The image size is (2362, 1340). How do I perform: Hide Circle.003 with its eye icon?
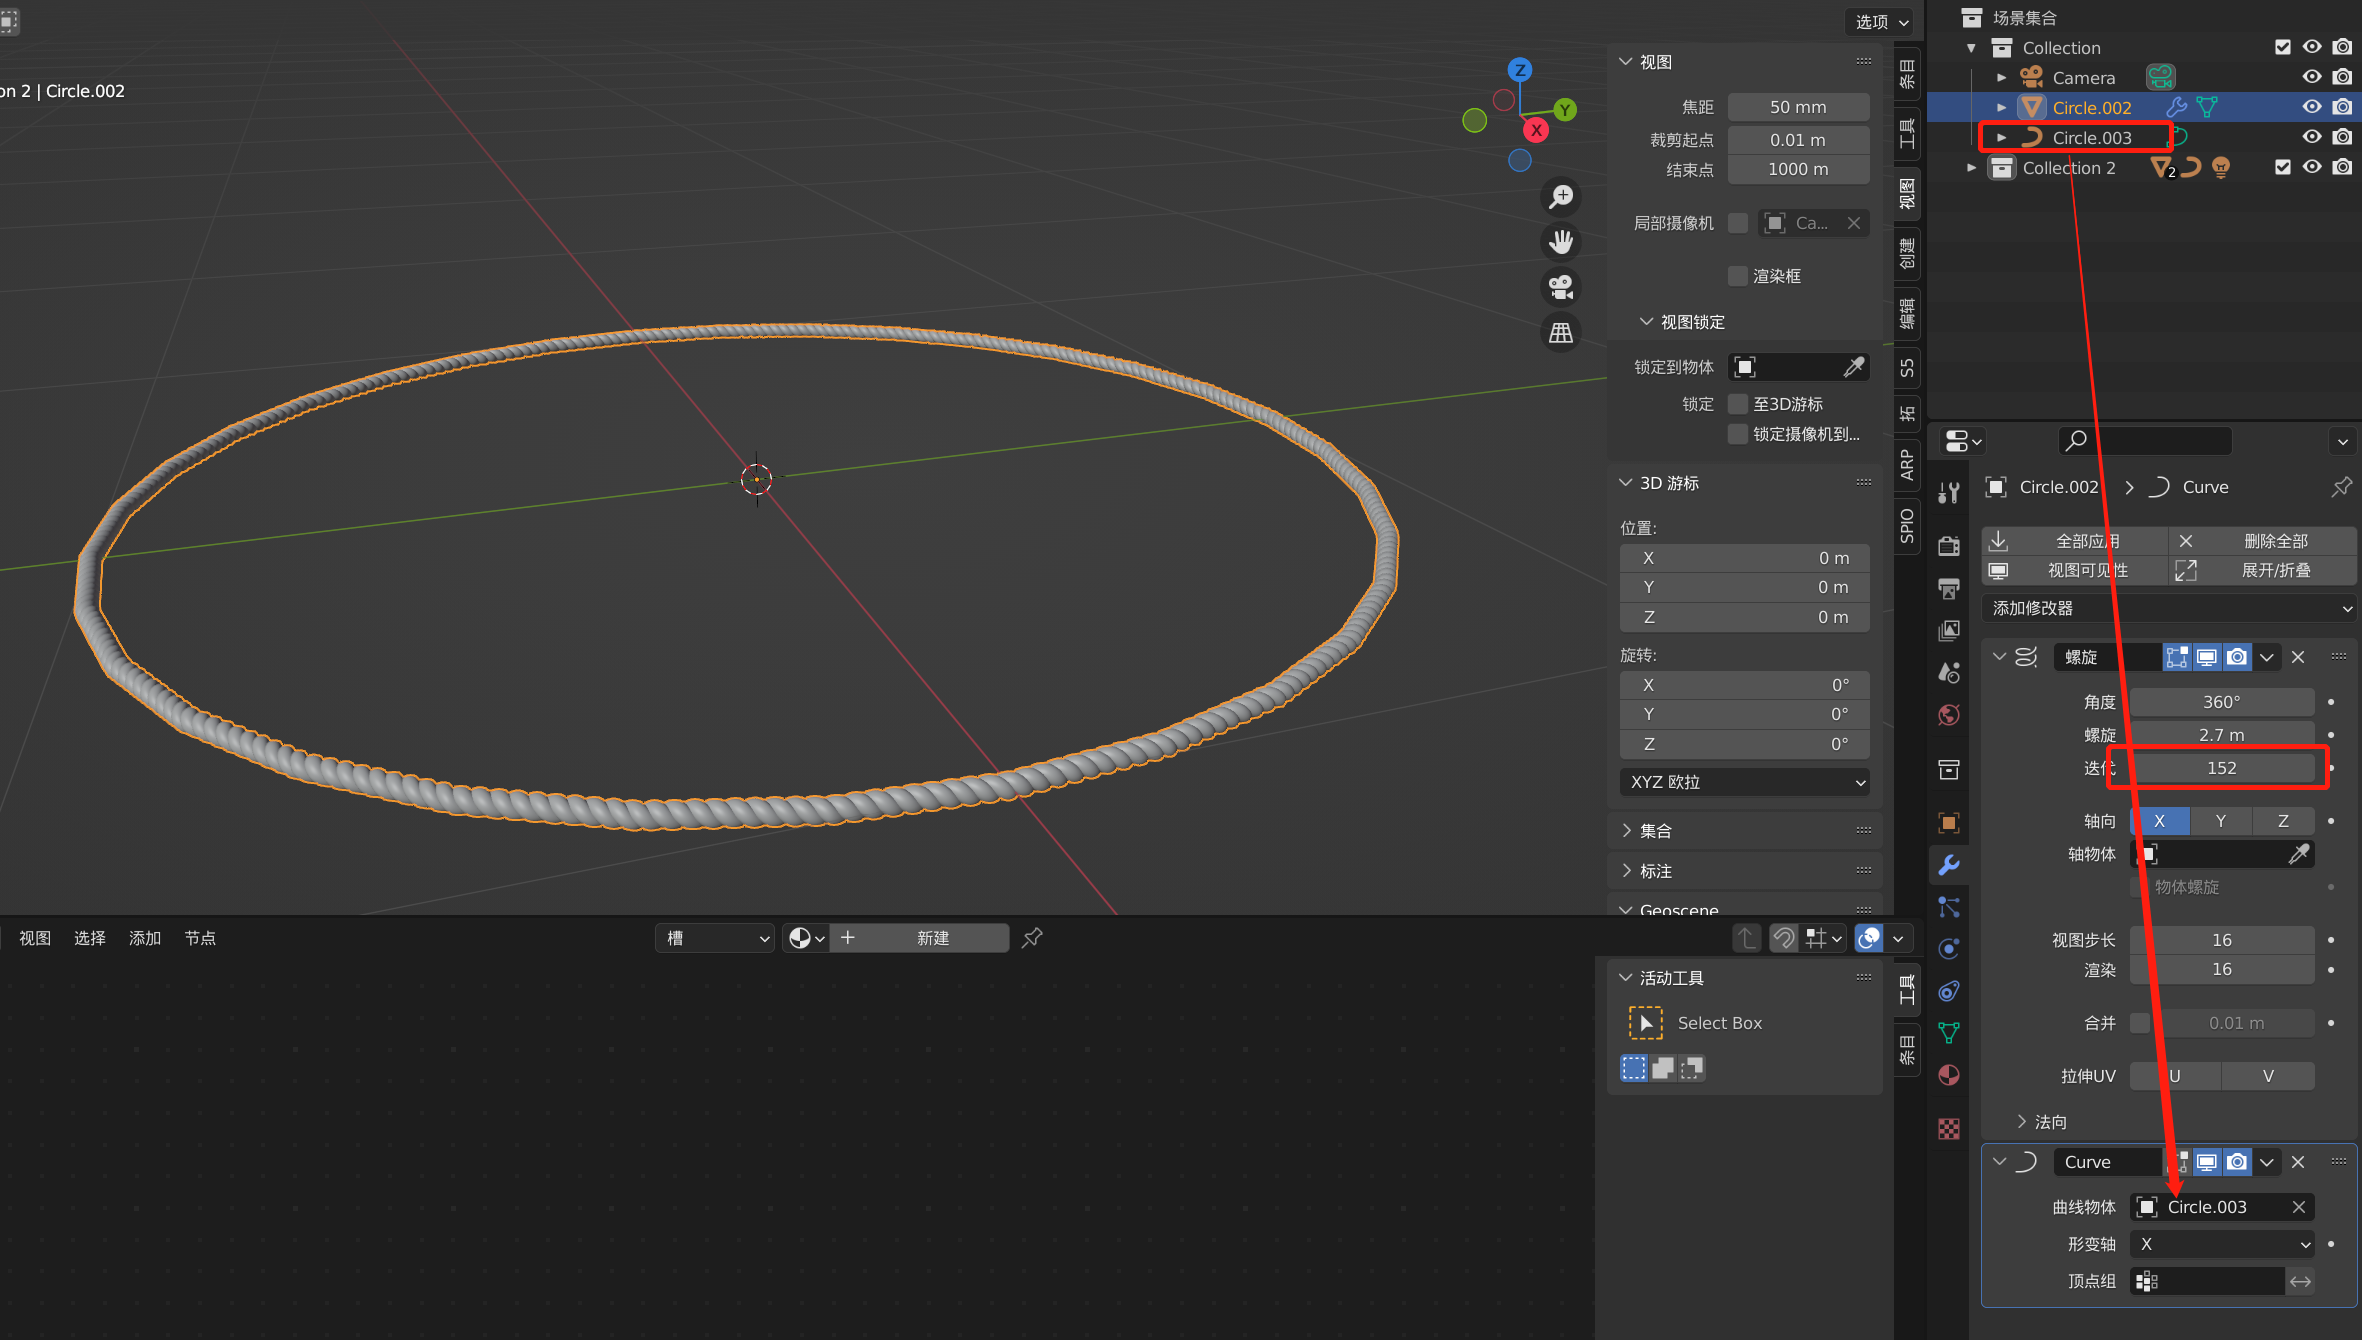[2311, 137]
